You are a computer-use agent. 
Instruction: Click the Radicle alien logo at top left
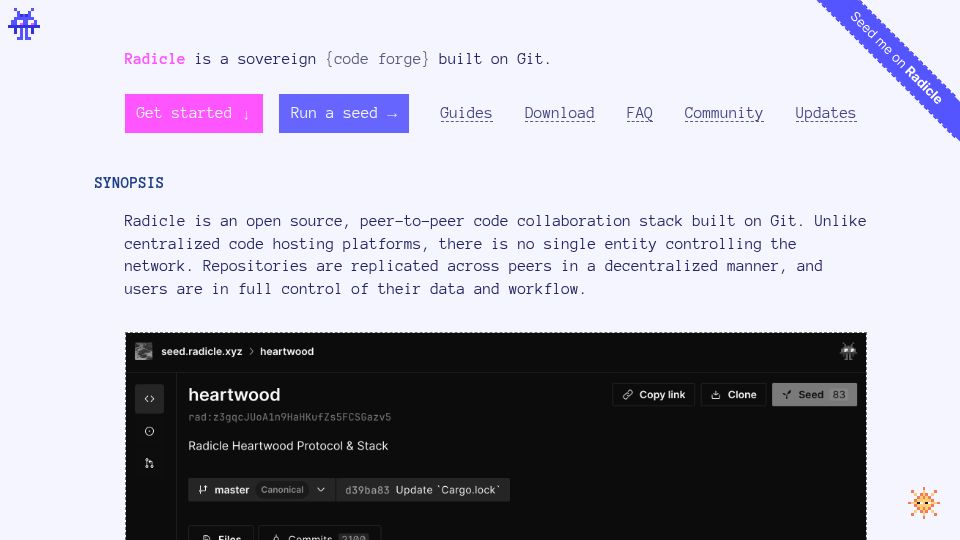tap(24, 24)
